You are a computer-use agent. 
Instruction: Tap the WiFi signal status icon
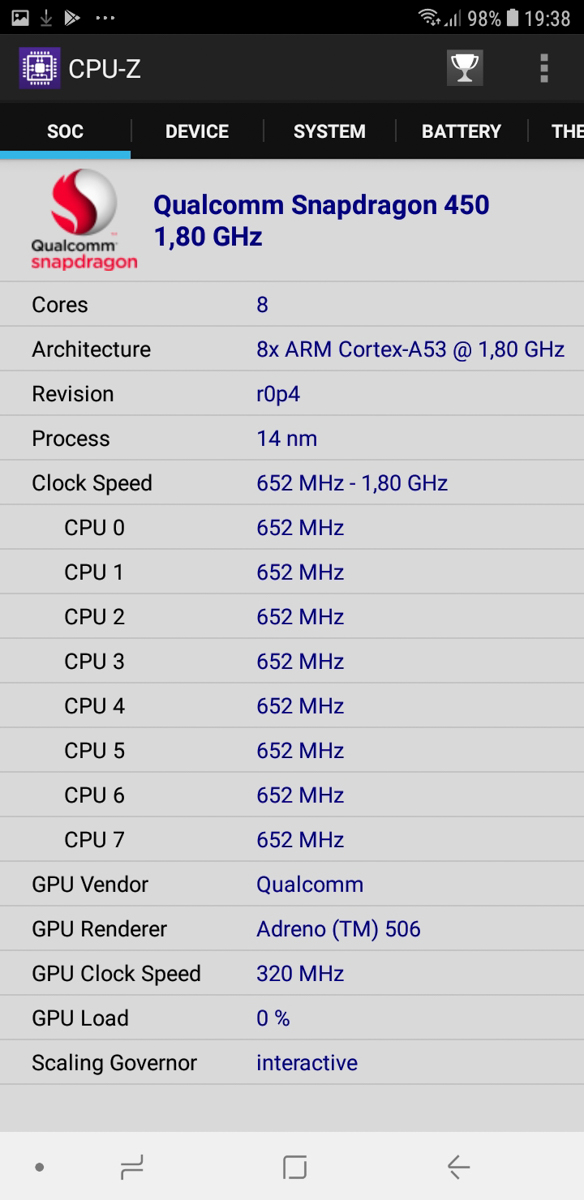(430, 18)
